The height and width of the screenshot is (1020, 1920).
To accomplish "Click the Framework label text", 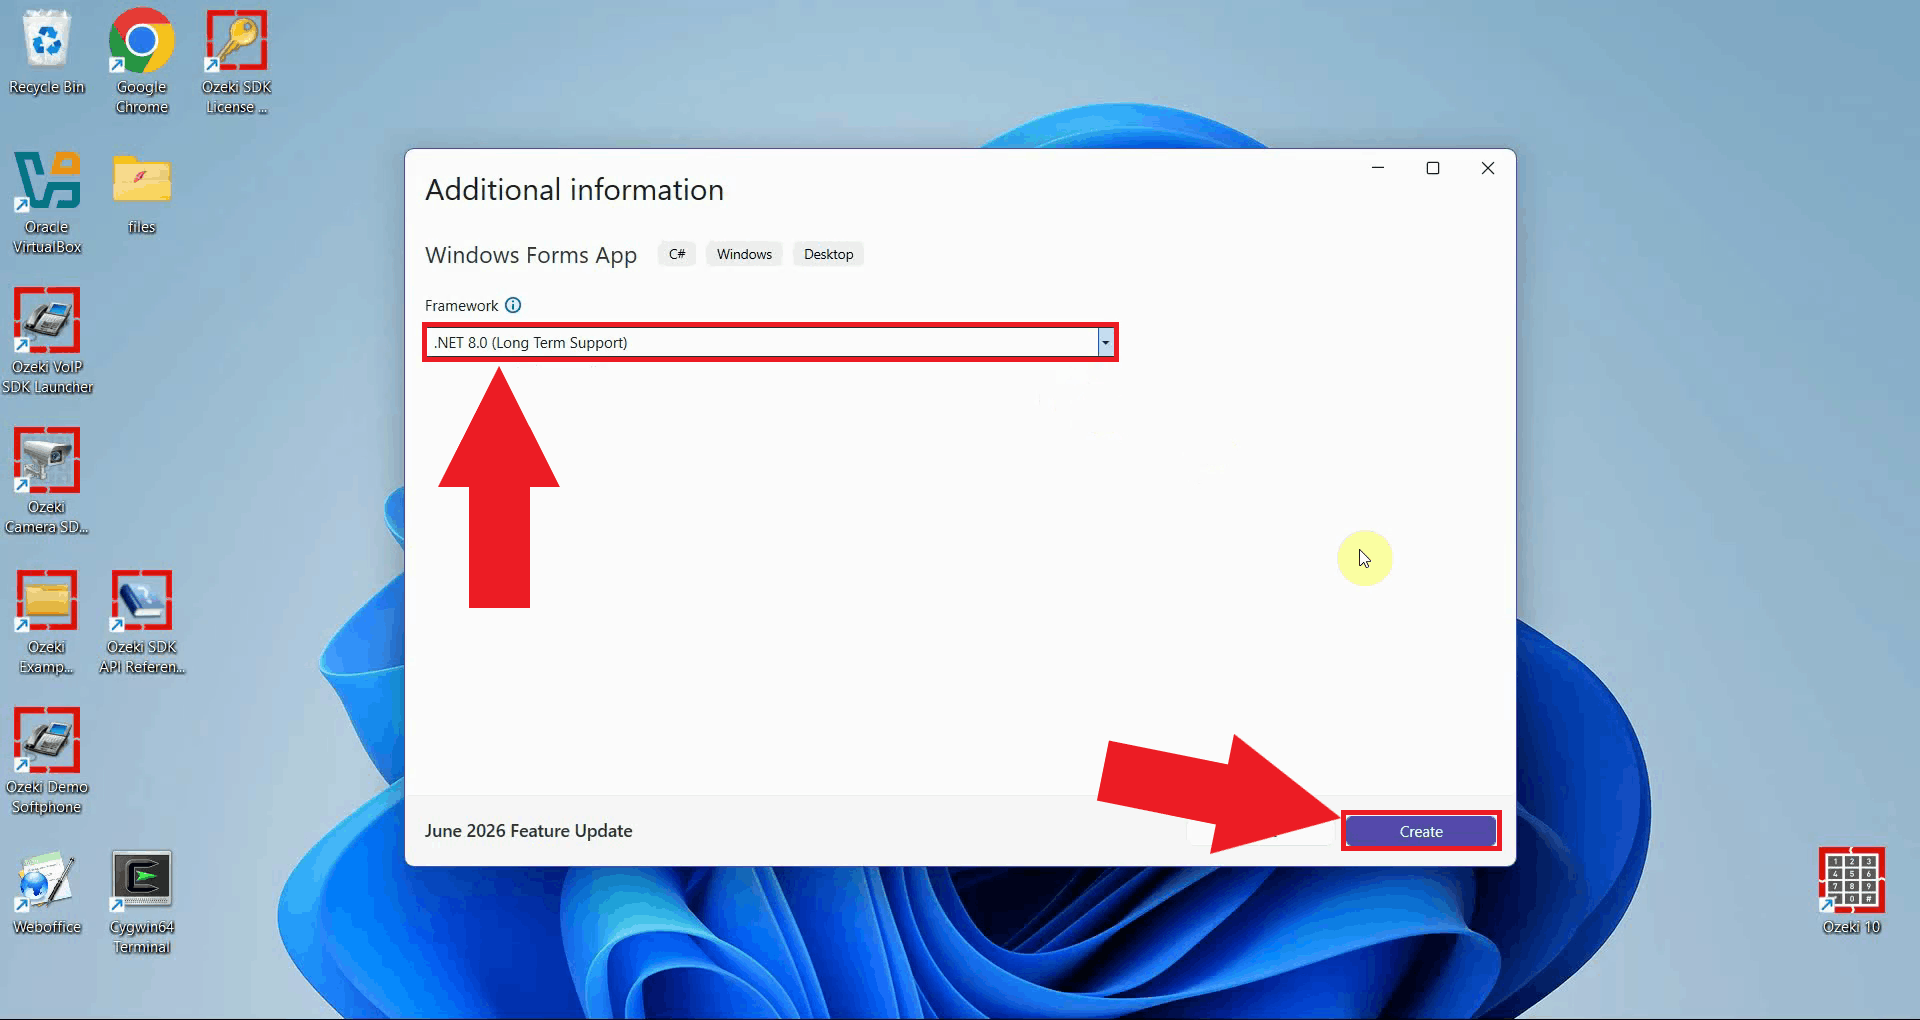I will (461, 306).
